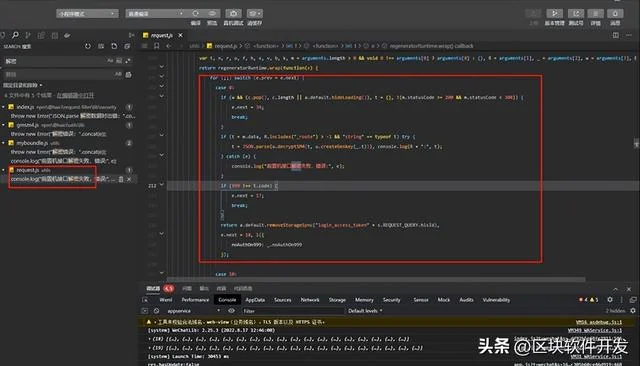Click the open in editor link
The height and width of the screenshot is (366, 640).
click(75, 95)
